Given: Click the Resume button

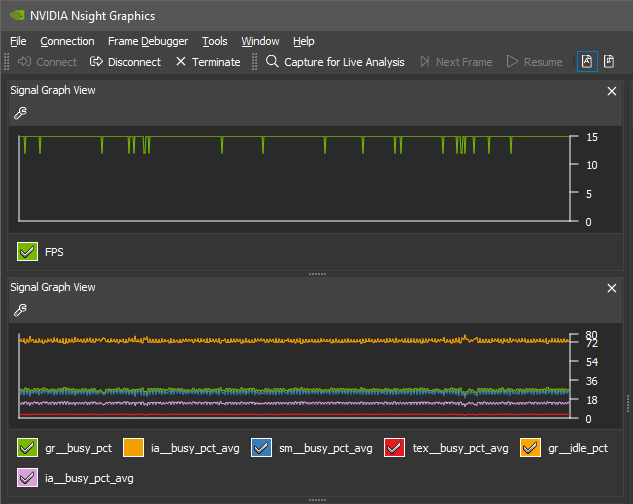Looking at the screenshot, I should point(534,62).
